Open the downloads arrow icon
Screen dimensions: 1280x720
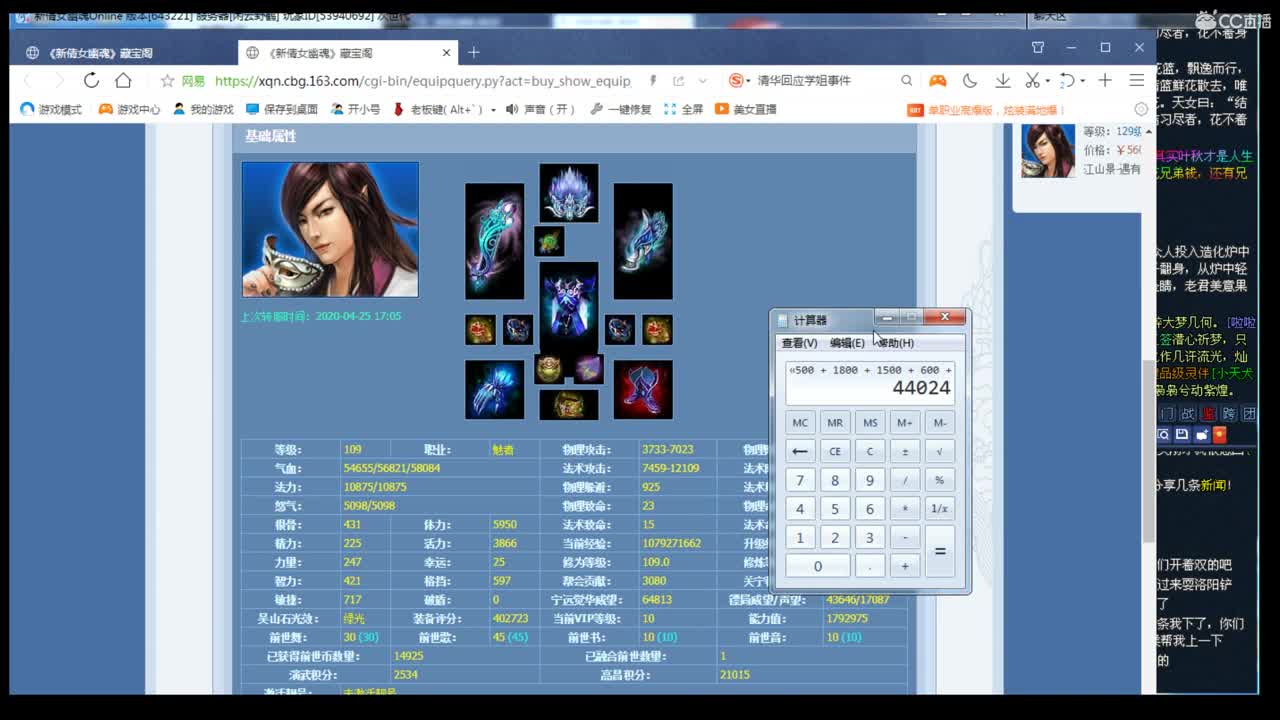pyautogui.click(x=1002, y=80)
